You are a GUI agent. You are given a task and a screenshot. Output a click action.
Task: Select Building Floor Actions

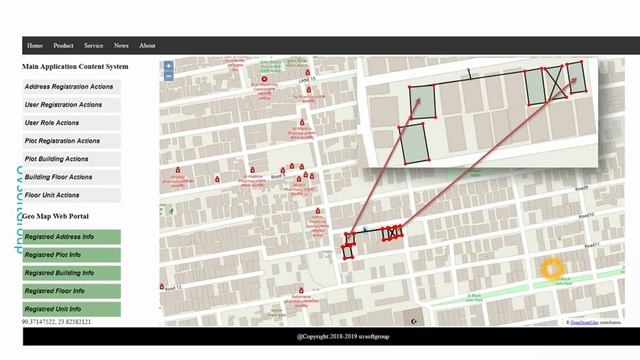(x=71, y=177)
